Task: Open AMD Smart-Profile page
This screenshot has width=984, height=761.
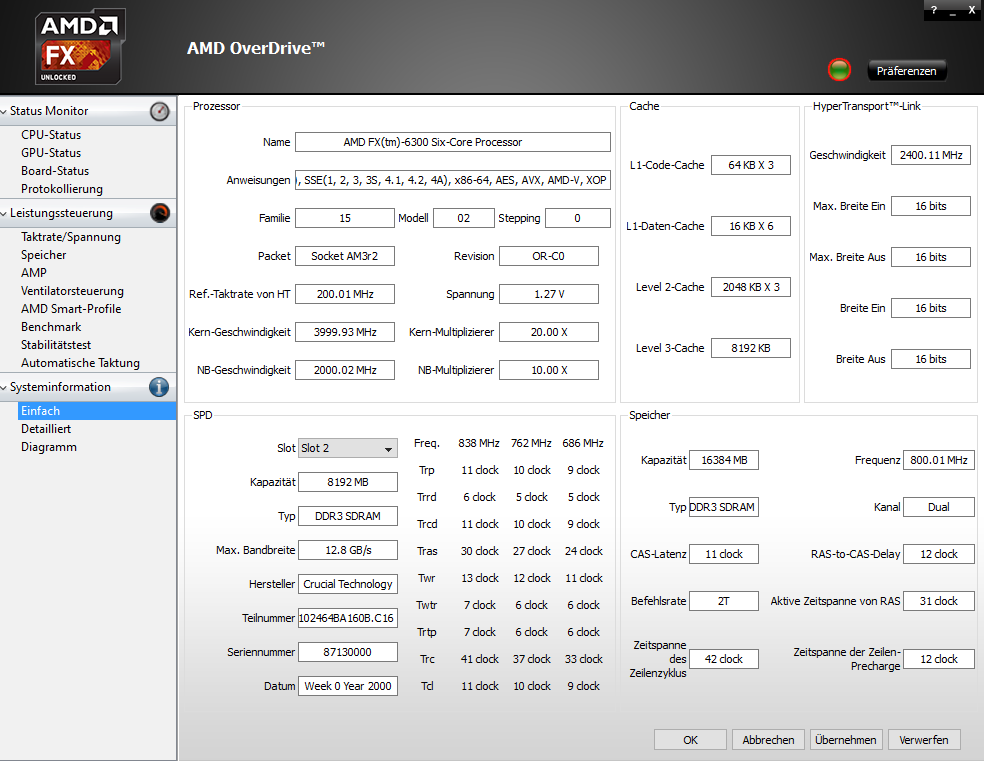Action: pyautogui.click(x=71, y=309)
